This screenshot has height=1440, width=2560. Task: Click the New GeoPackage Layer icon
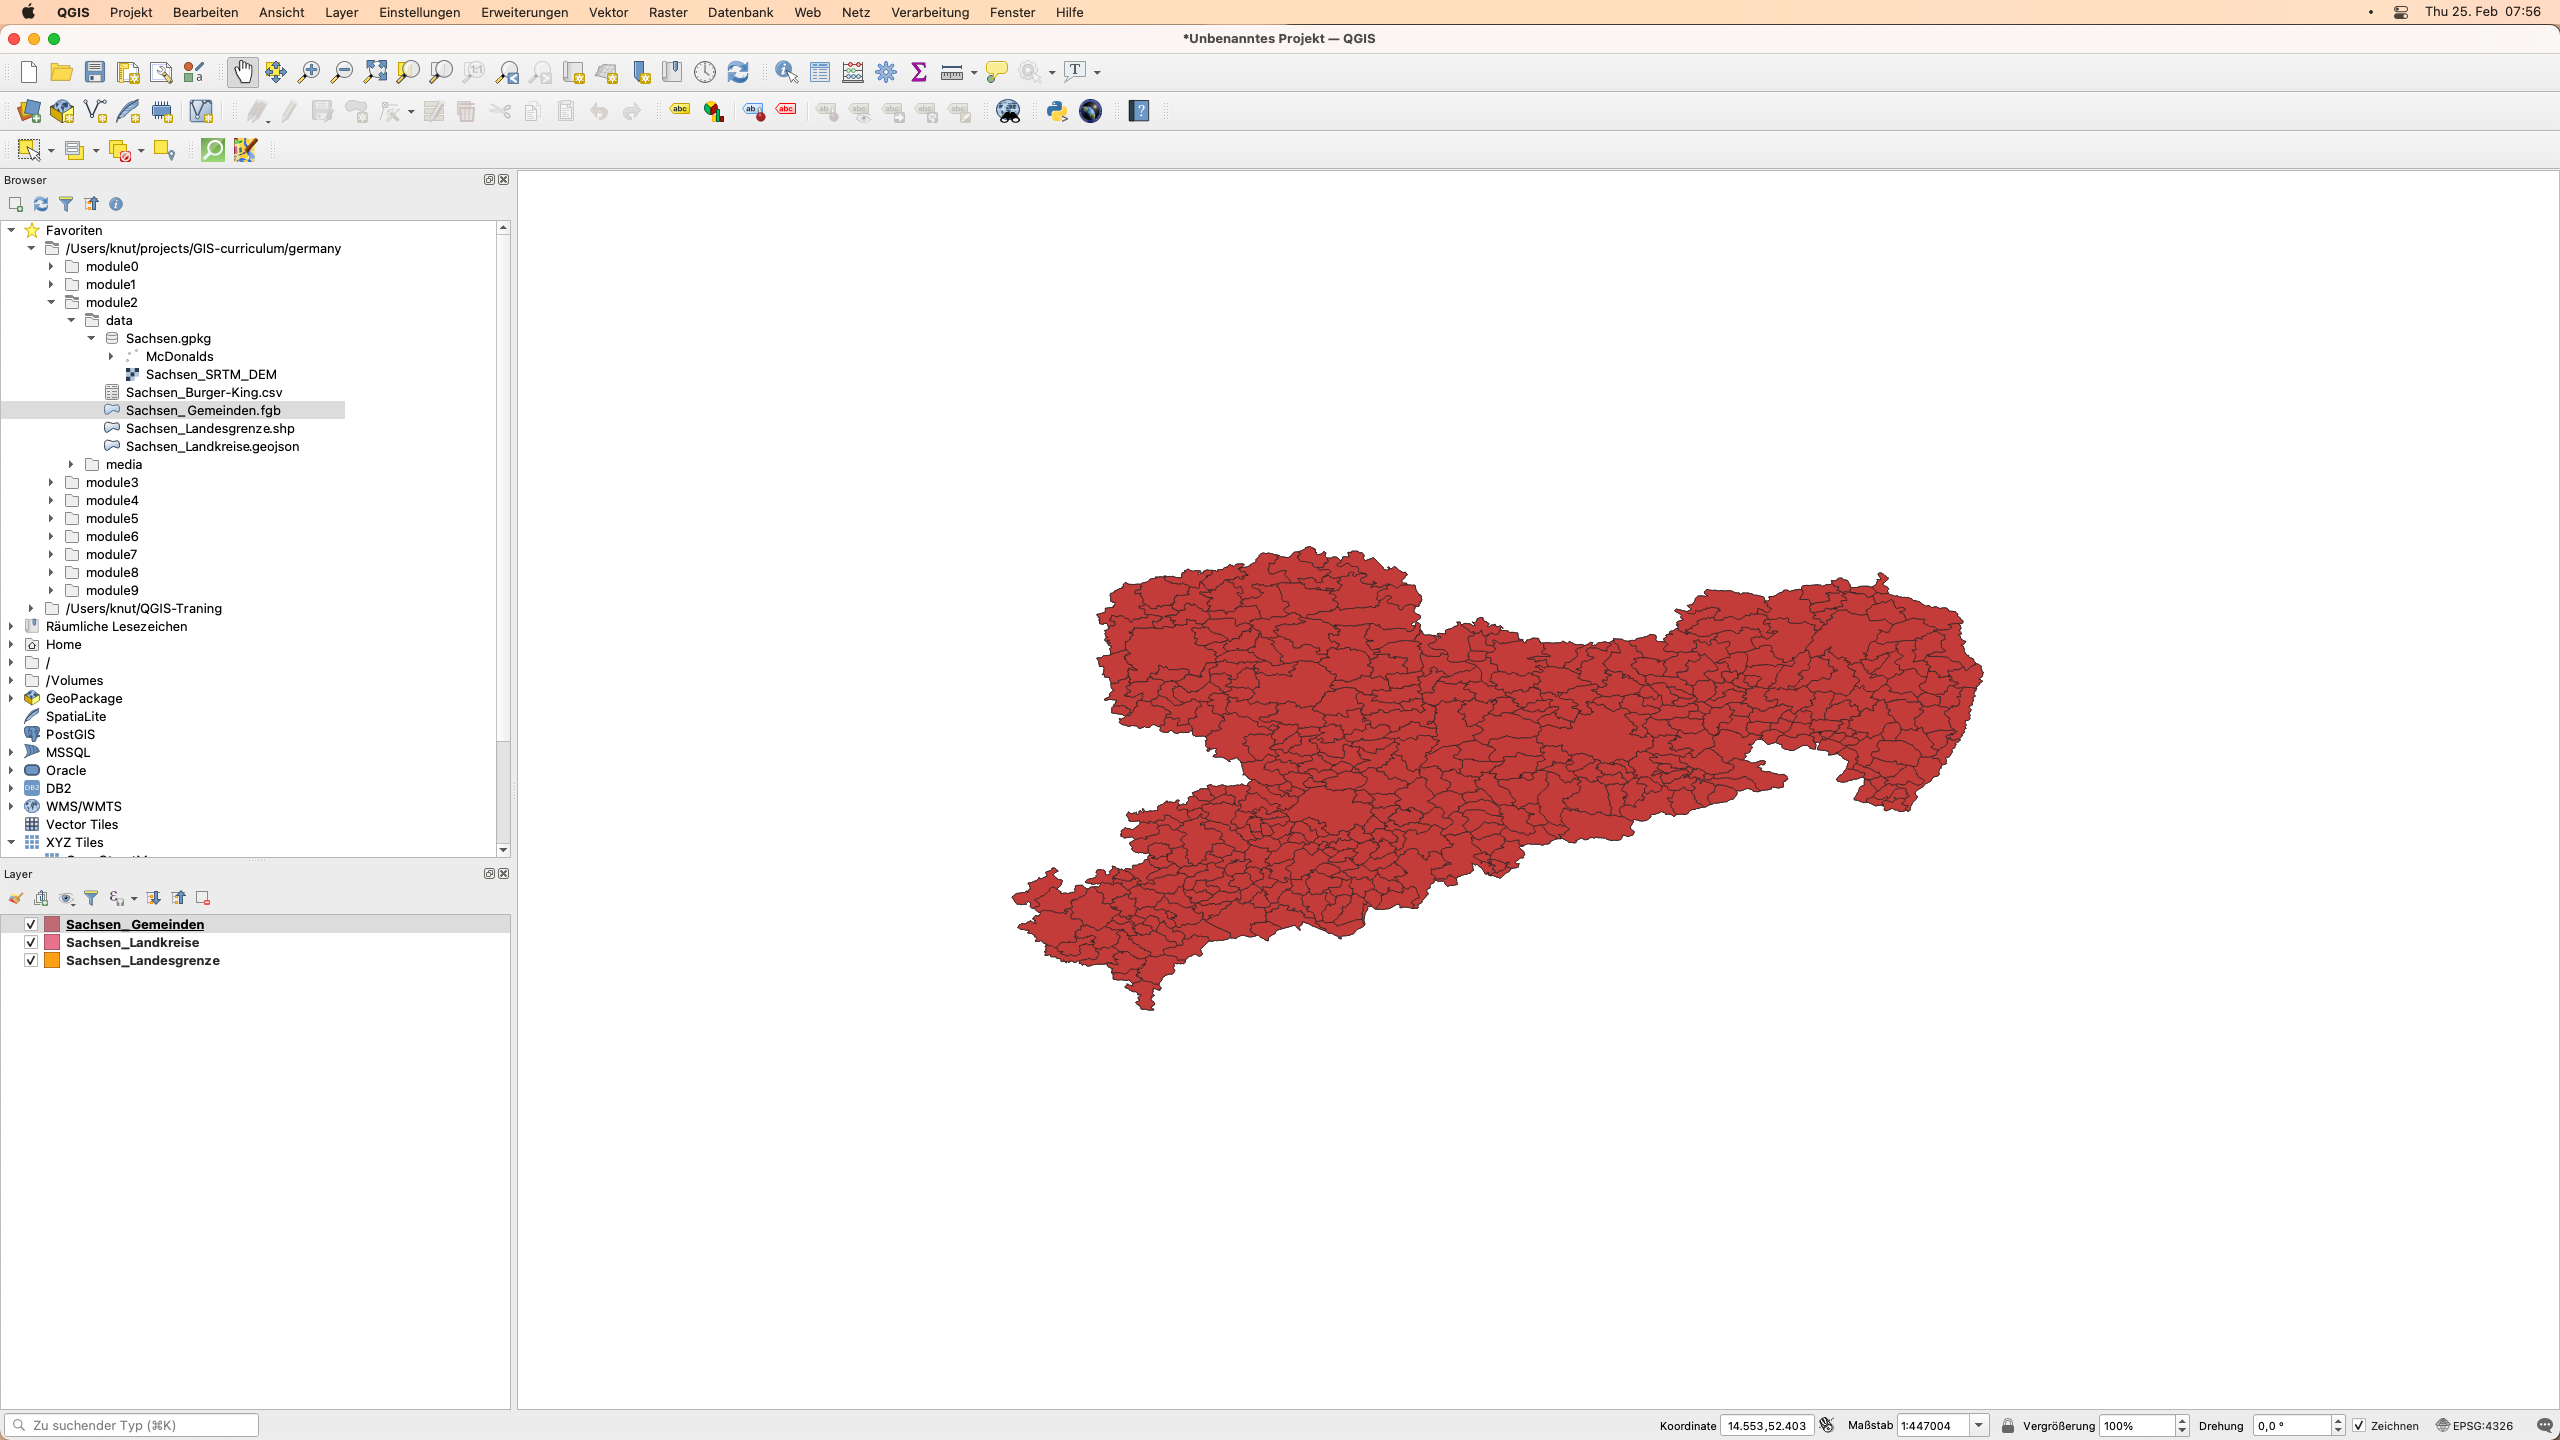click(x=62, y=111)
